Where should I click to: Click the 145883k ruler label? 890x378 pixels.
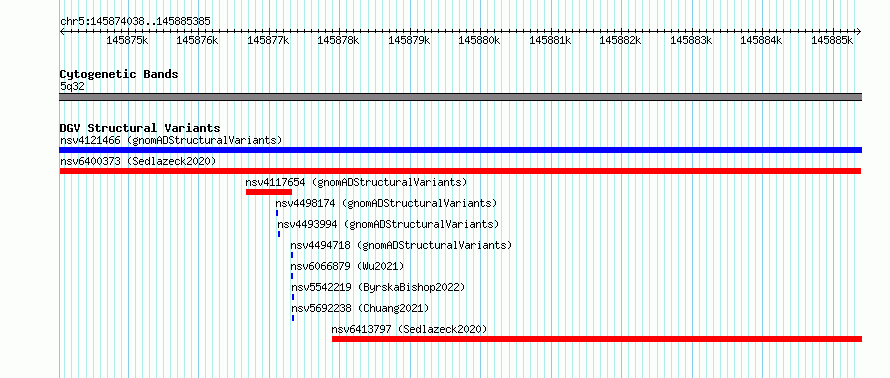(x=691, y=40)
